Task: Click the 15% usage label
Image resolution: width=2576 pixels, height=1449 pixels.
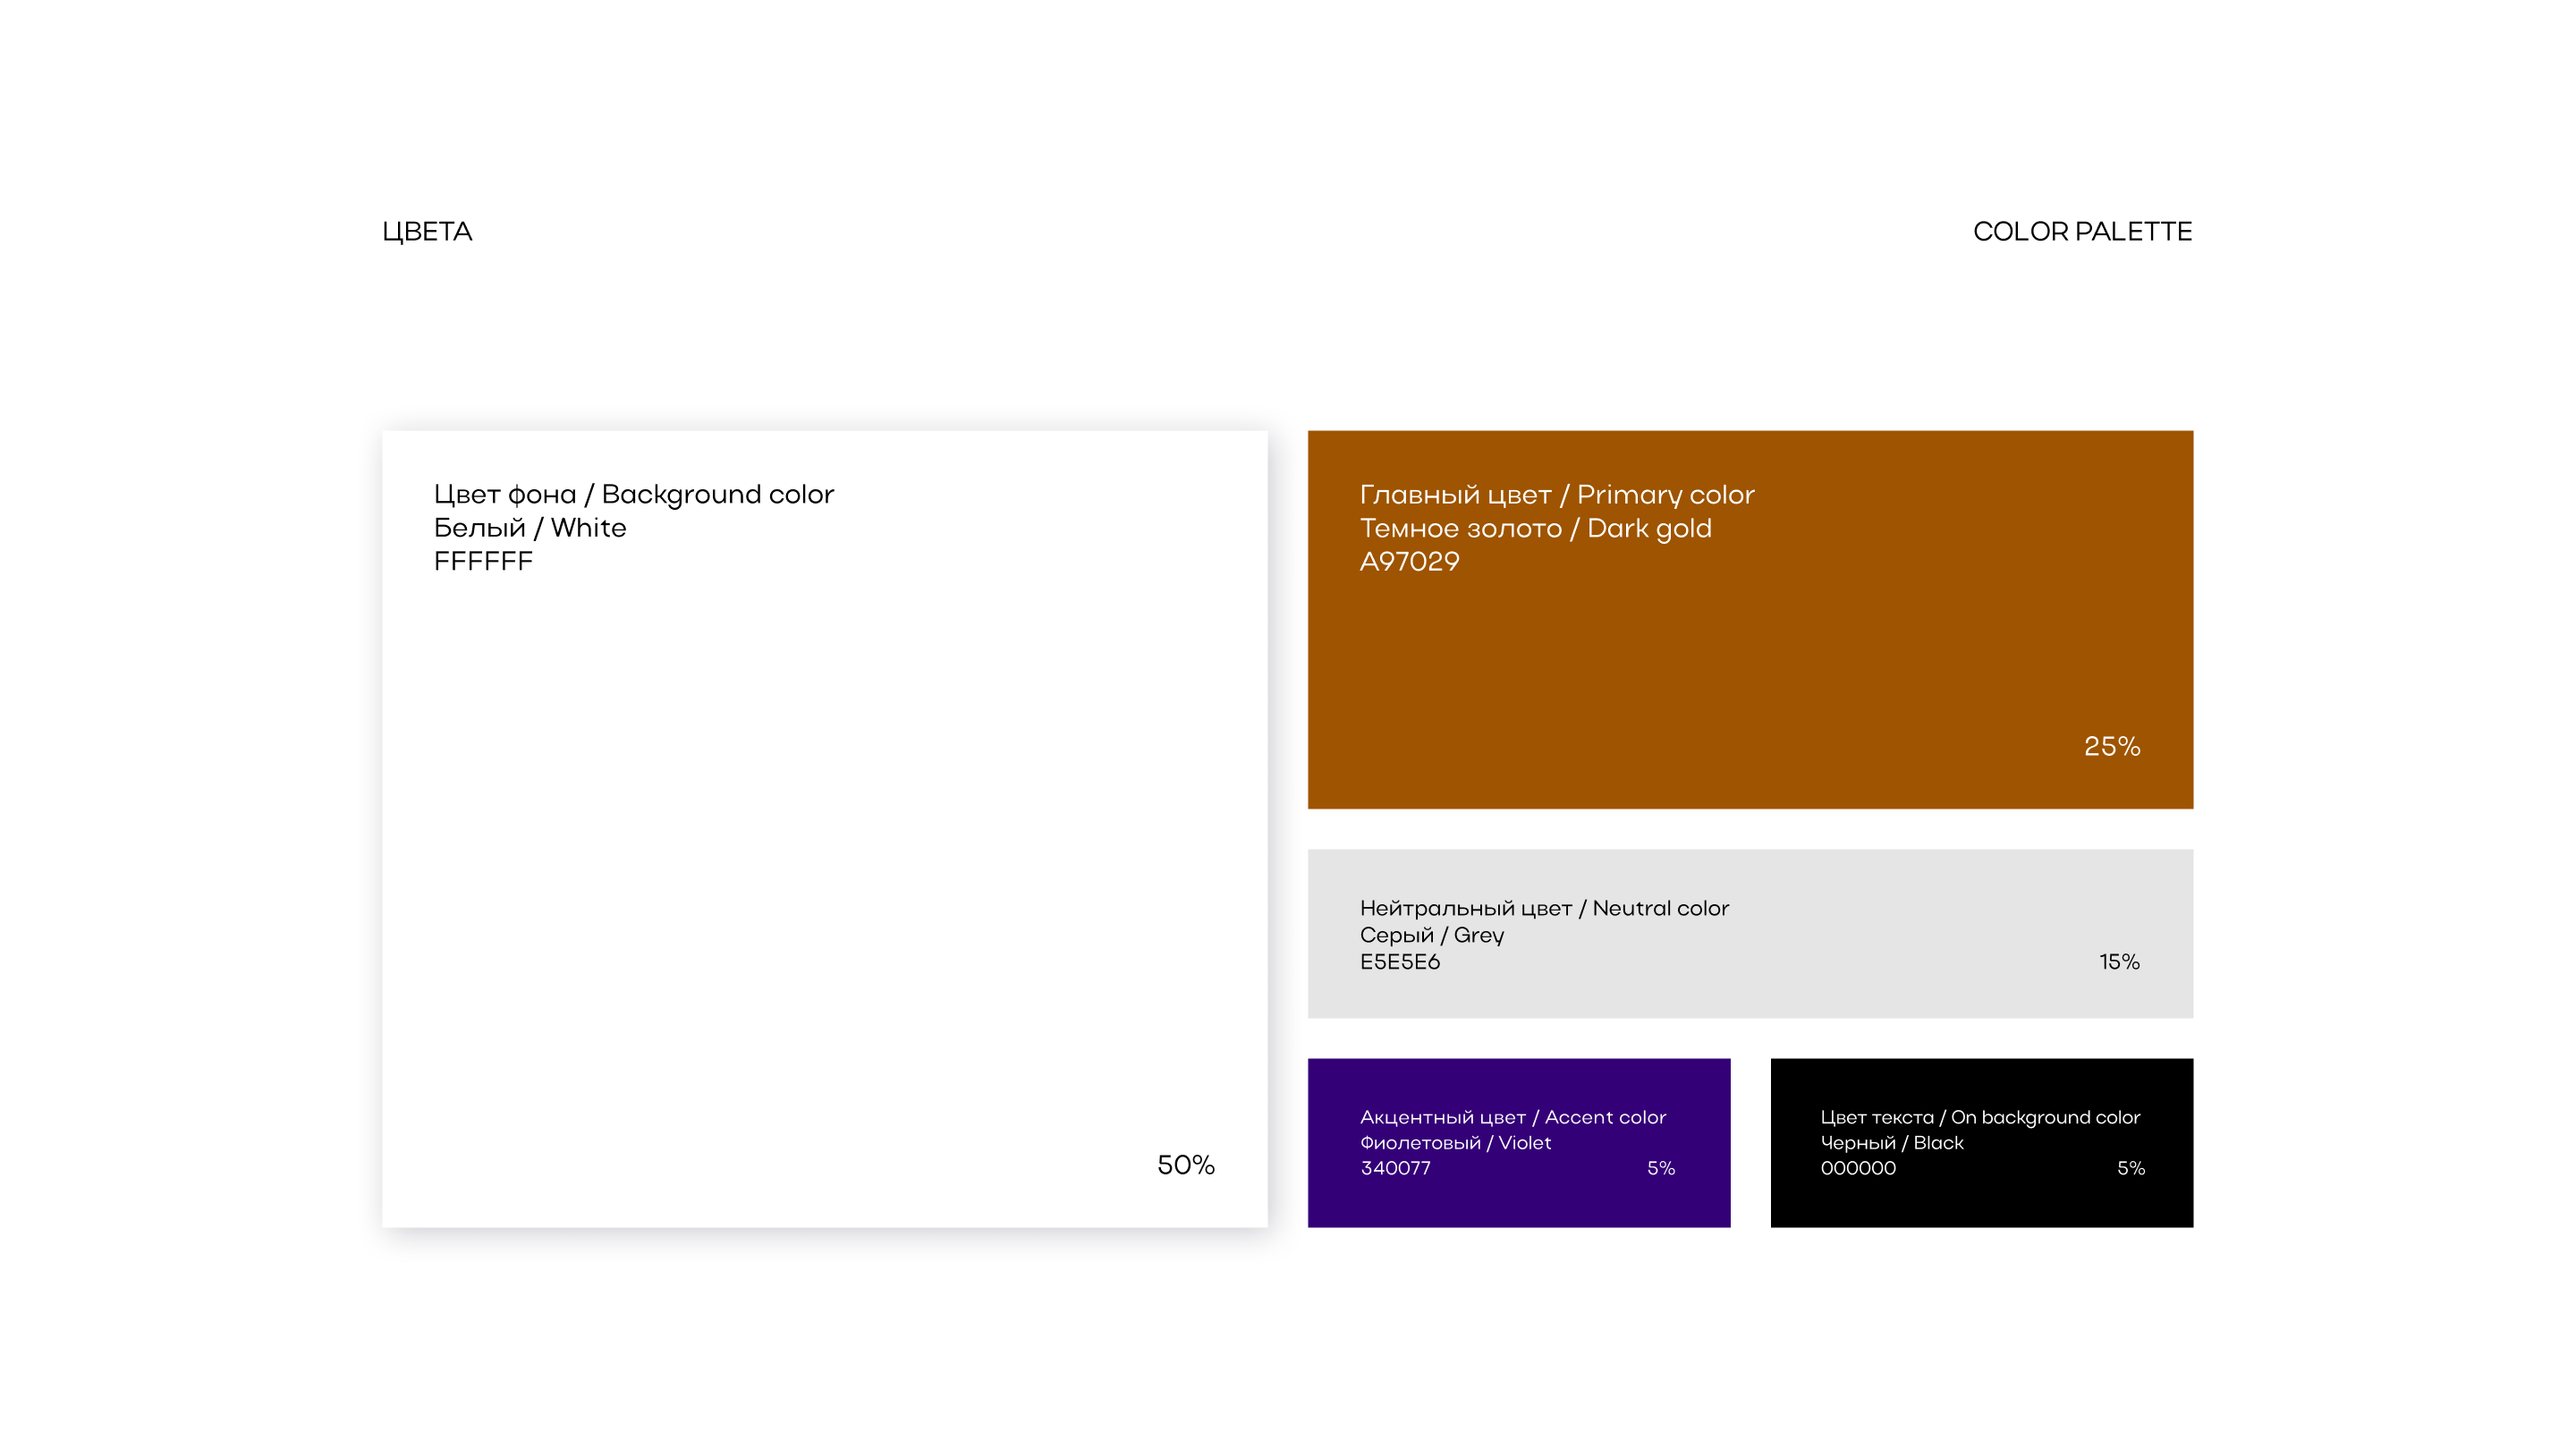Action: click(x=2118, y=962)
